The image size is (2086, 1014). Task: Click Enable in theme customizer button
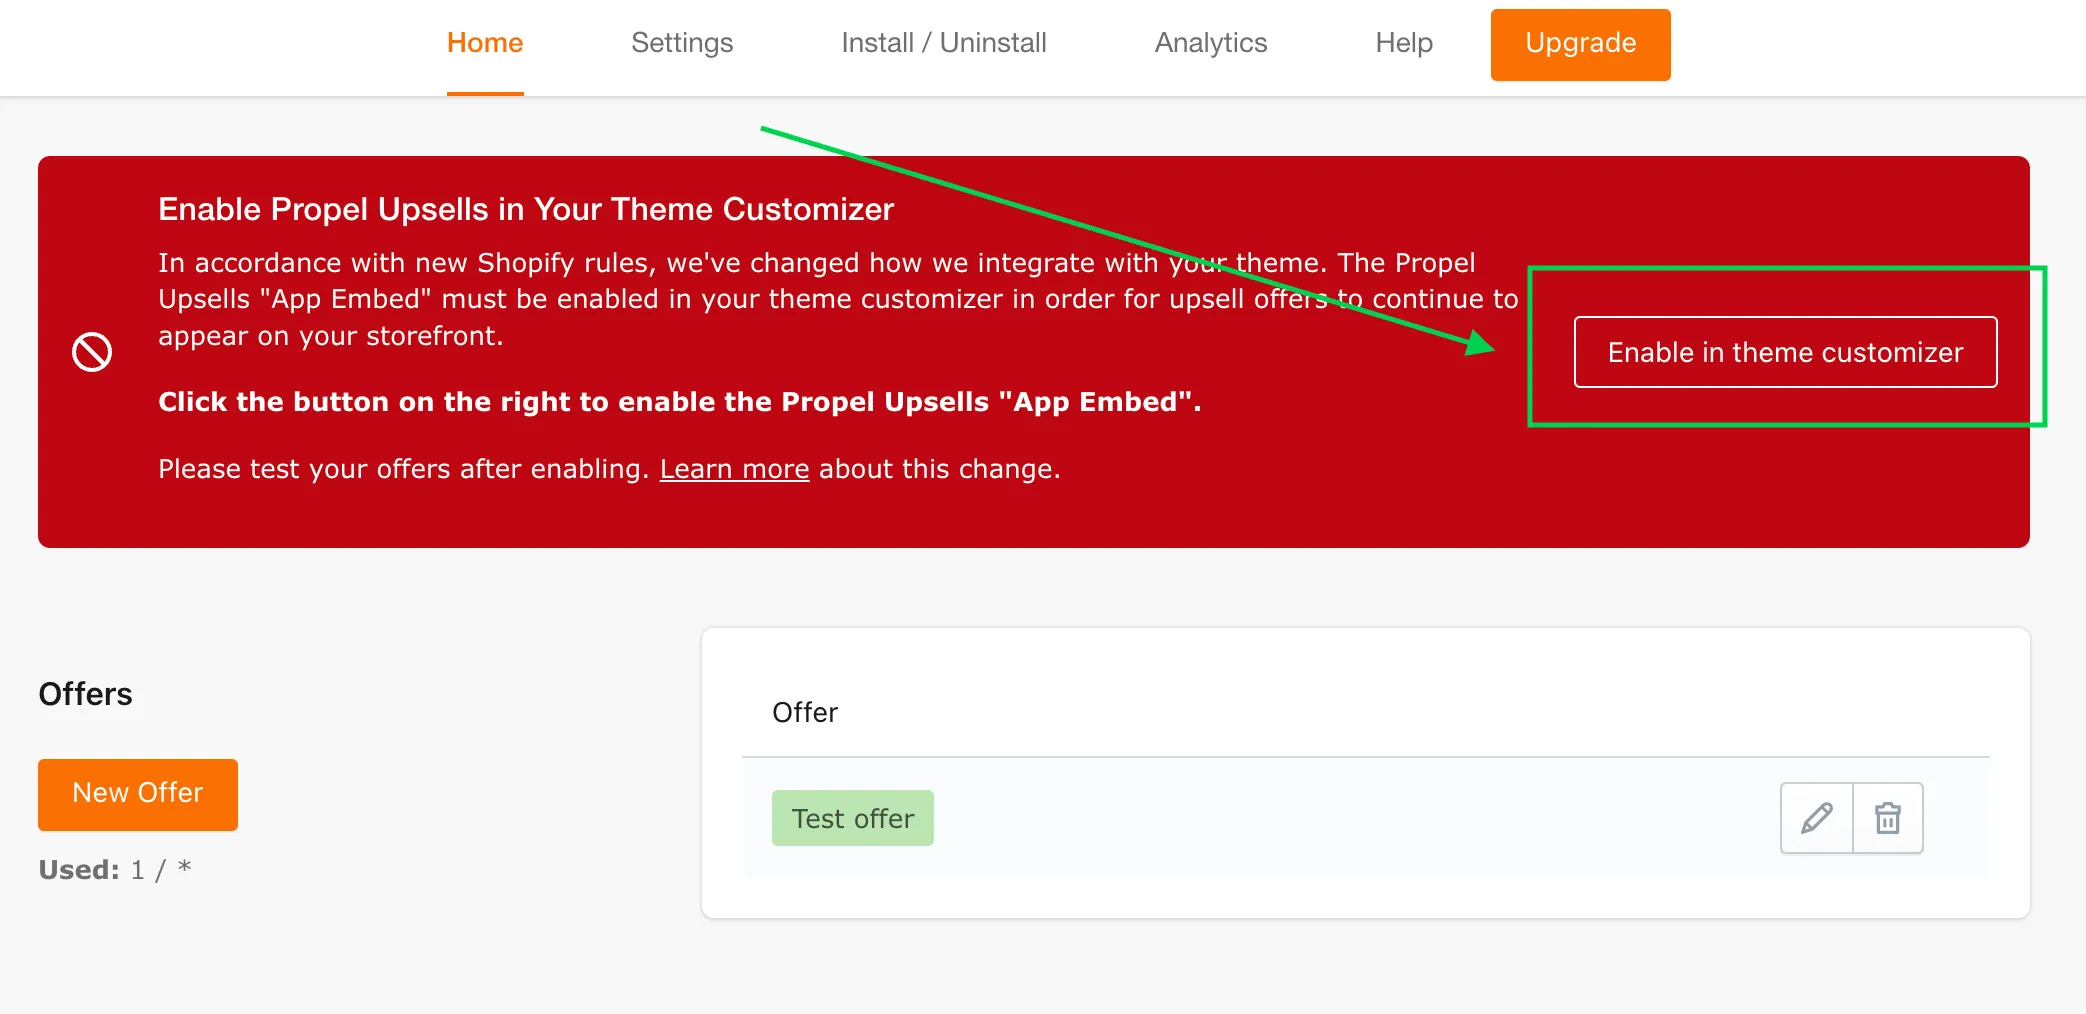[1785, 352]
